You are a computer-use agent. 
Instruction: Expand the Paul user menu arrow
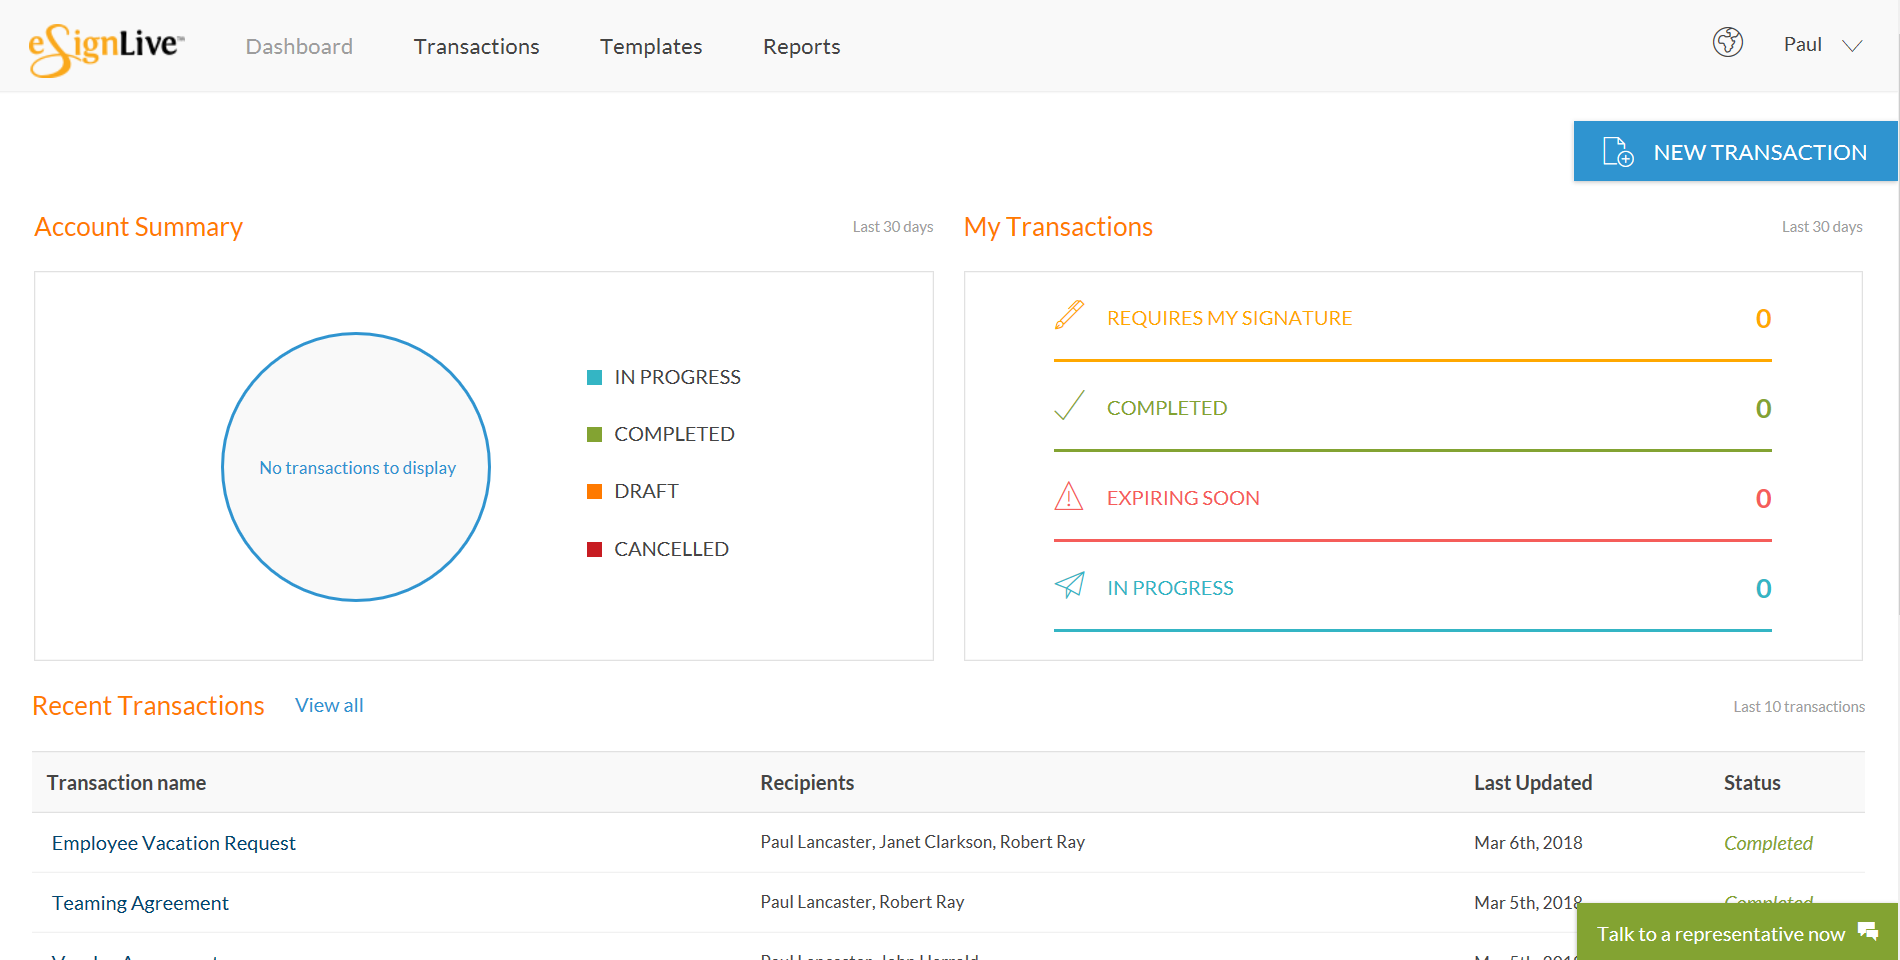(x=1852, y=46)
